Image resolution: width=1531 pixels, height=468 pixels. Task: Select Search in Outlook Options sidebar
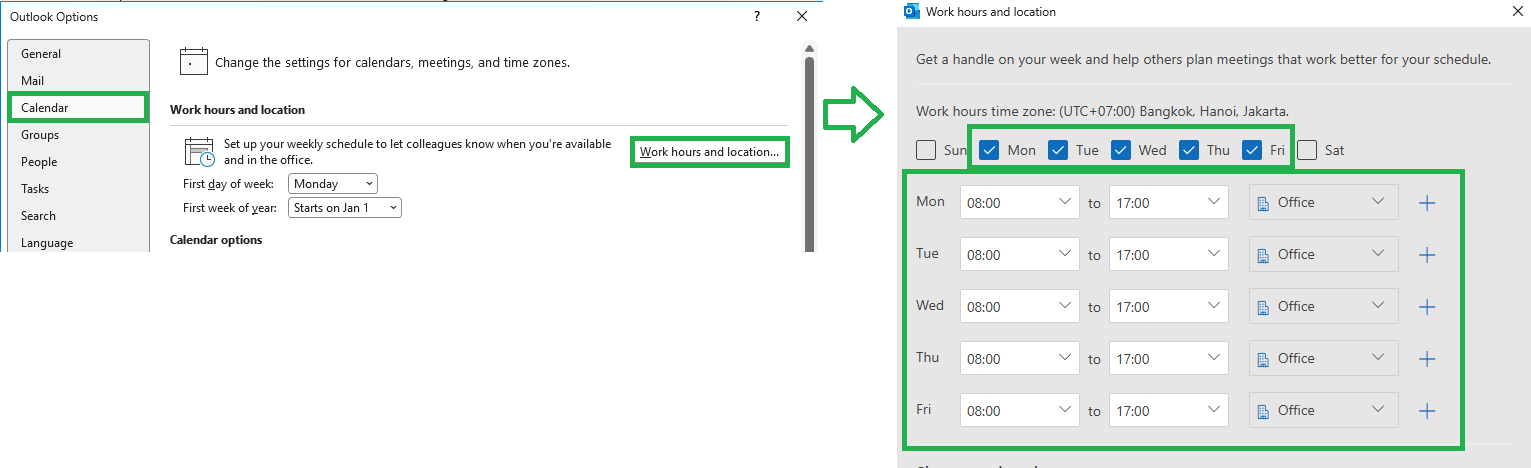tap(78, 216)
